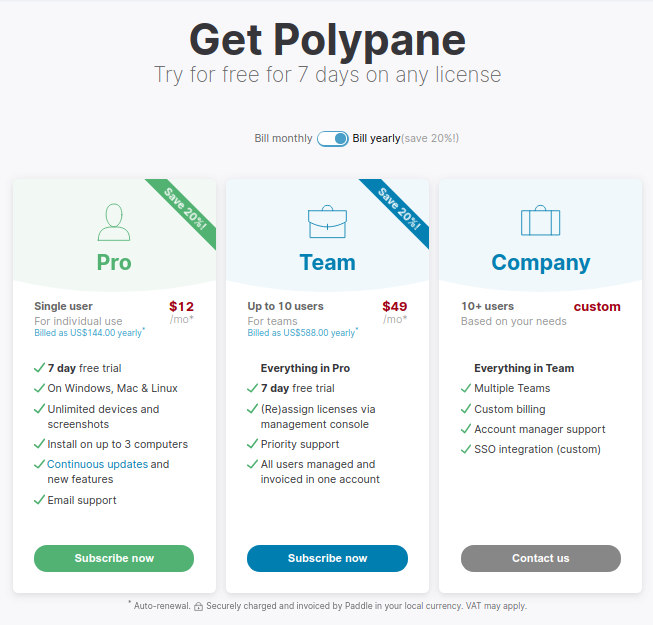Click the Team plan Save 20% ribbon

pos(399,210)
